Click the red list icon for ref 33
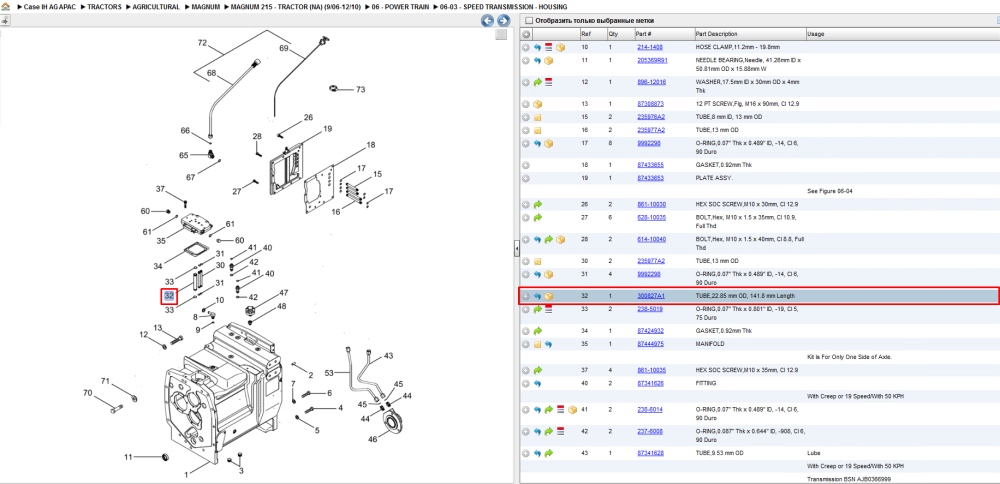This screenshot has width=1000, height=484. click(548, 309)
